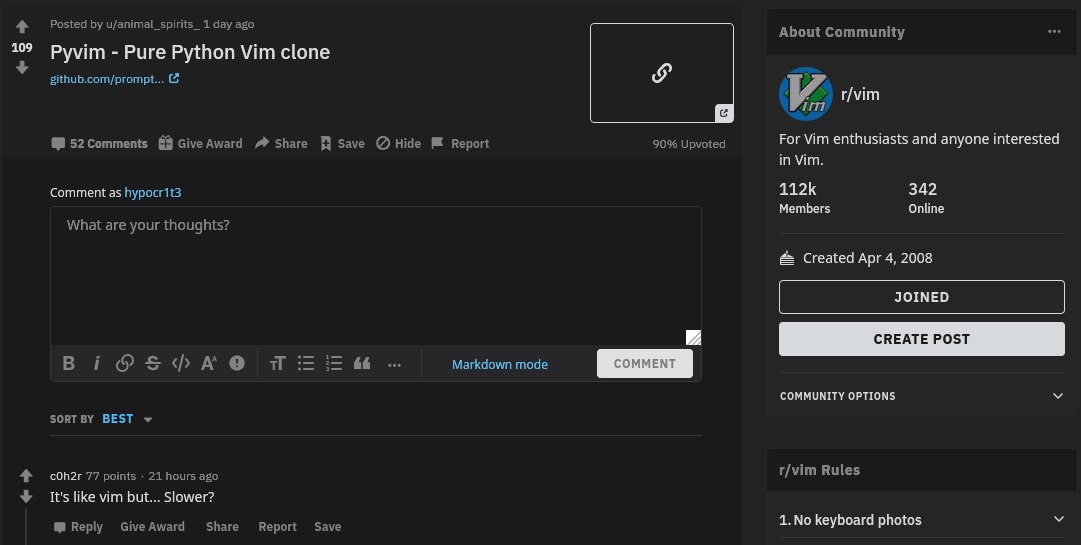Click Create Post button
Screen dimensions: 1081x545
[922, 339]
